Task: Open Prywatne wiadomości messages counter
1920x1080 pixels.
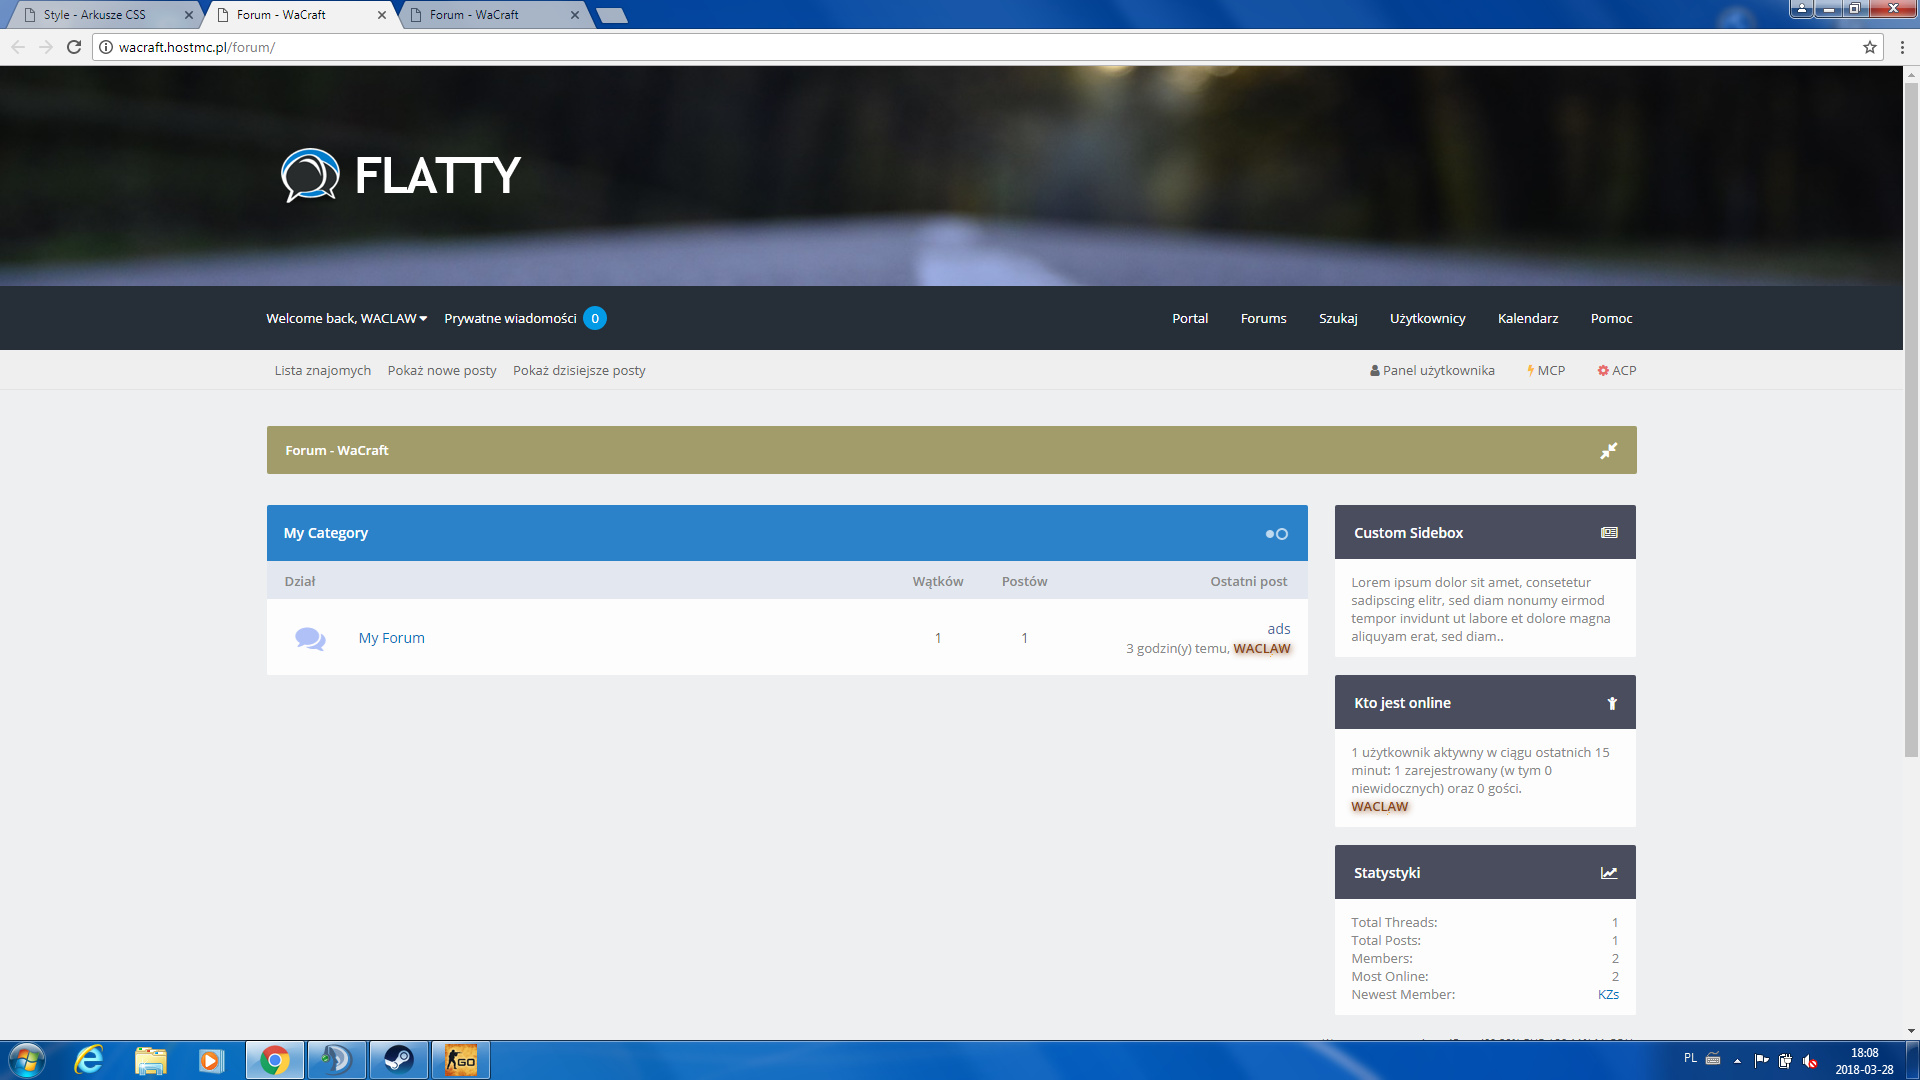Action: tap(594, 319)
